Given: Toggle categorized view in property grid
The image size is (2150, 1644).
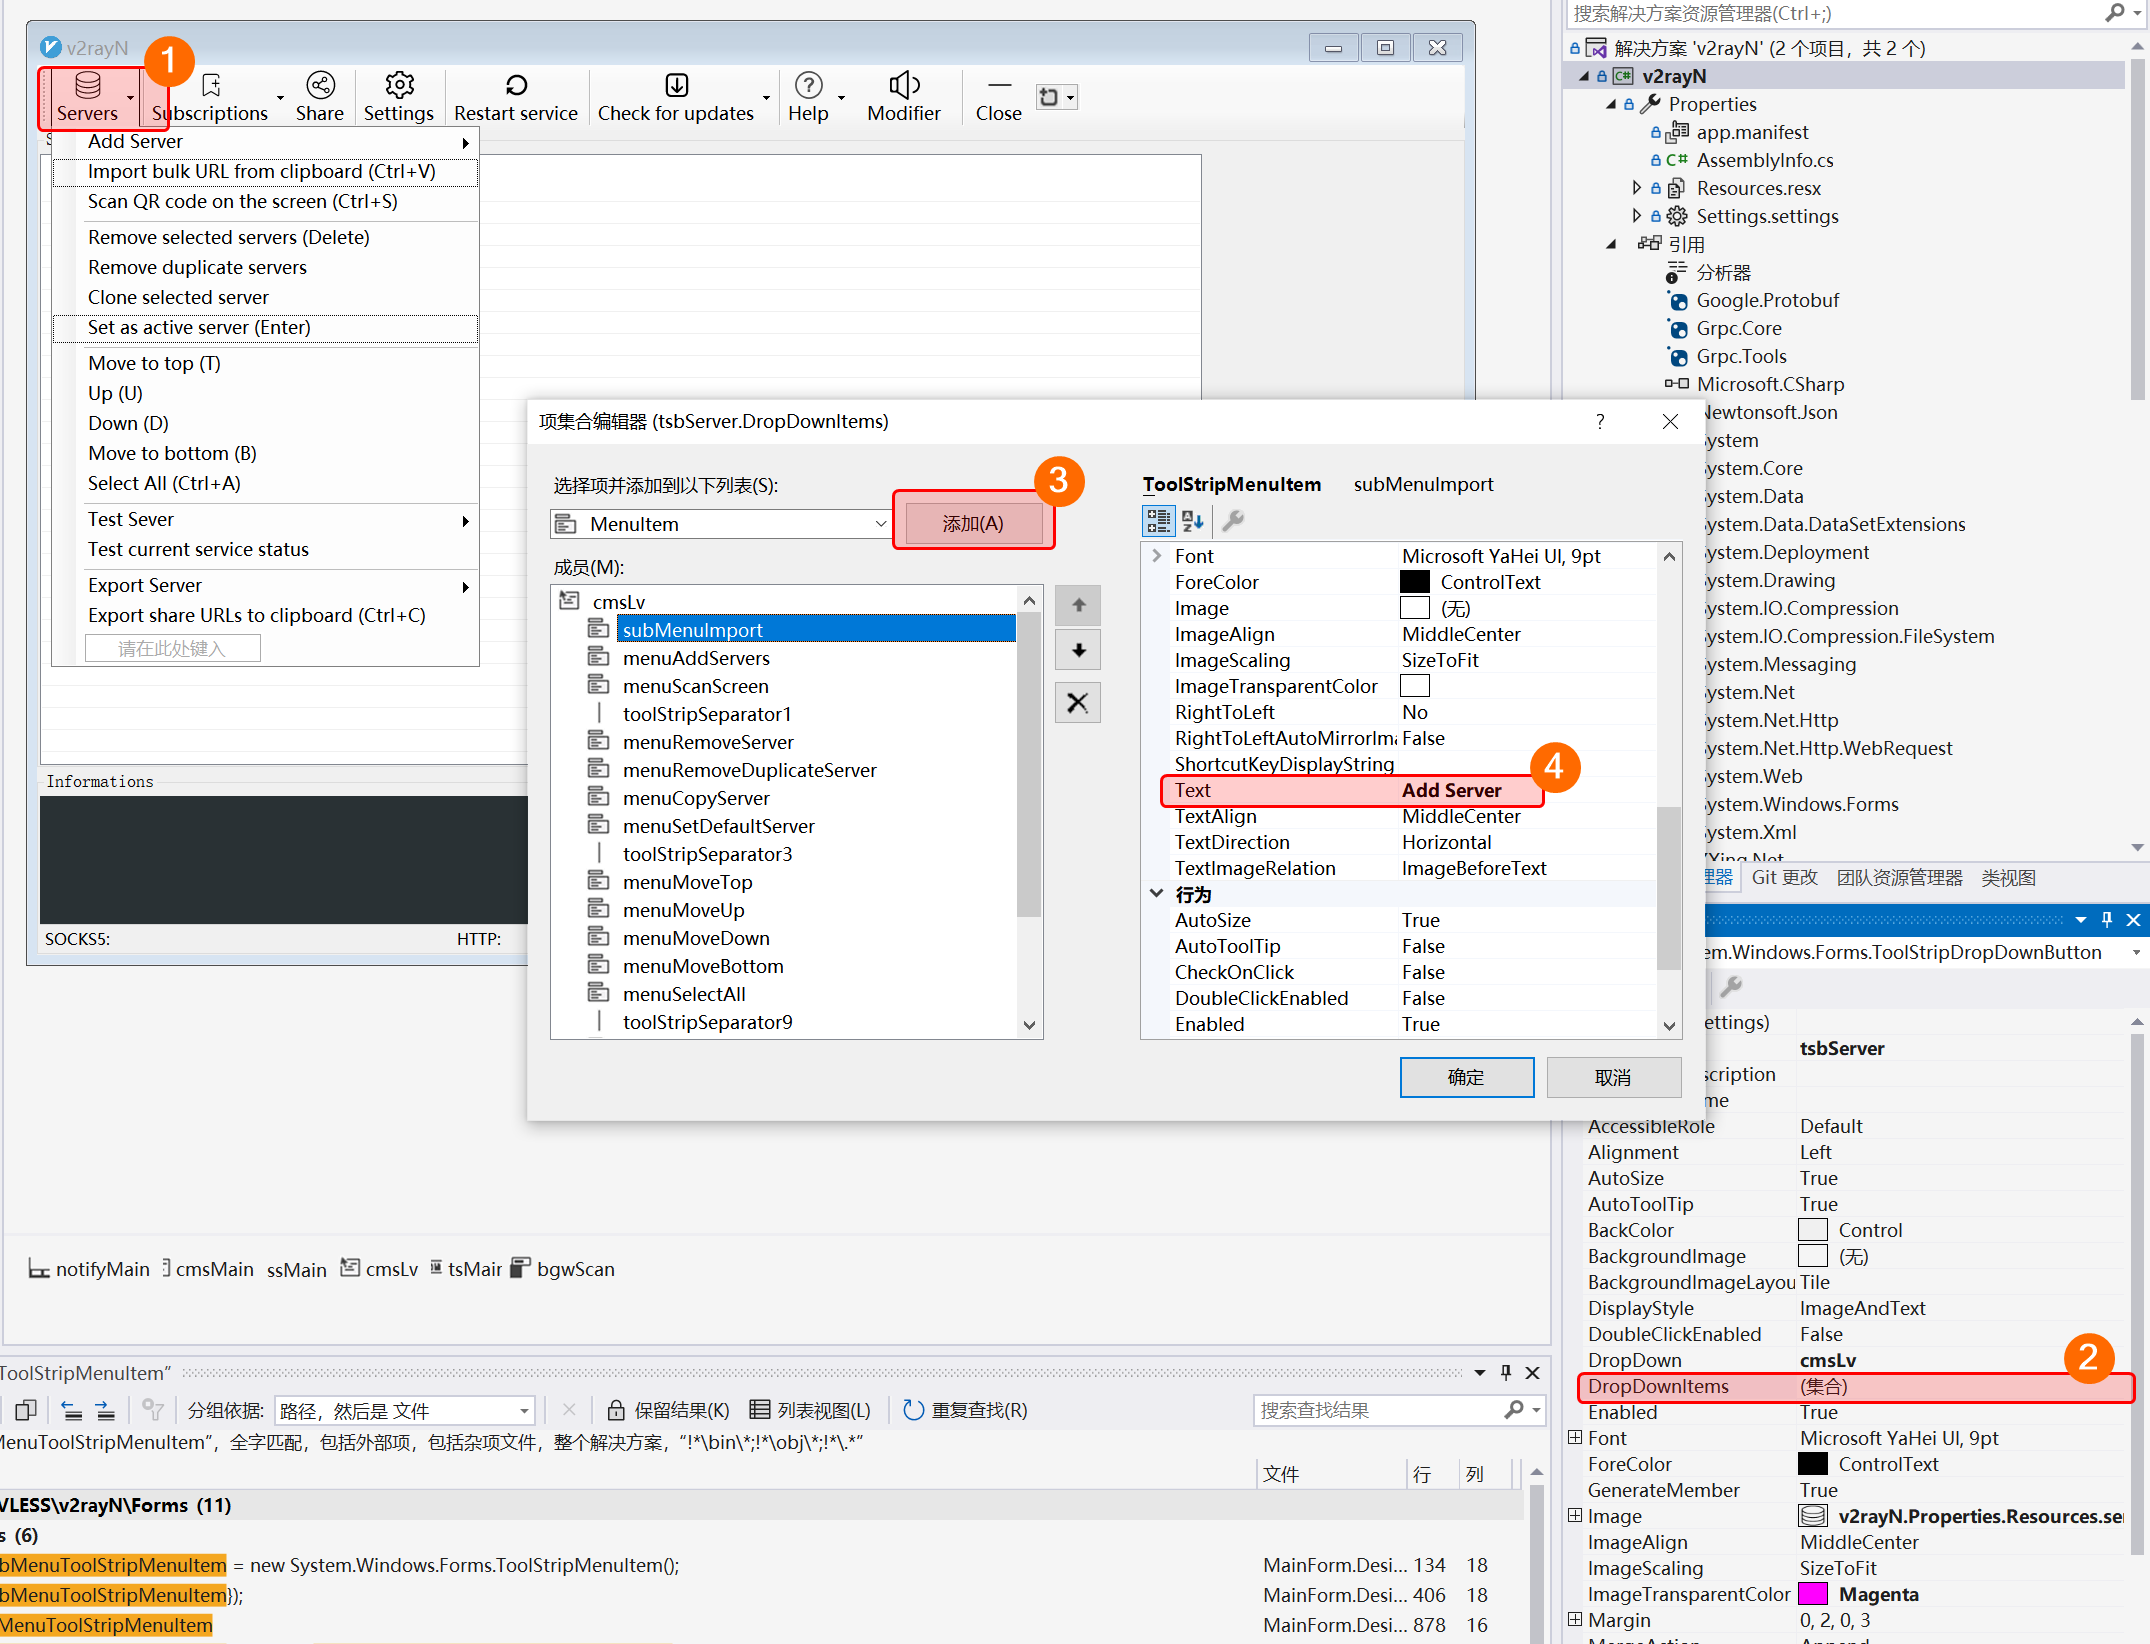Looking at the screenshot, I should (1158, 520).
